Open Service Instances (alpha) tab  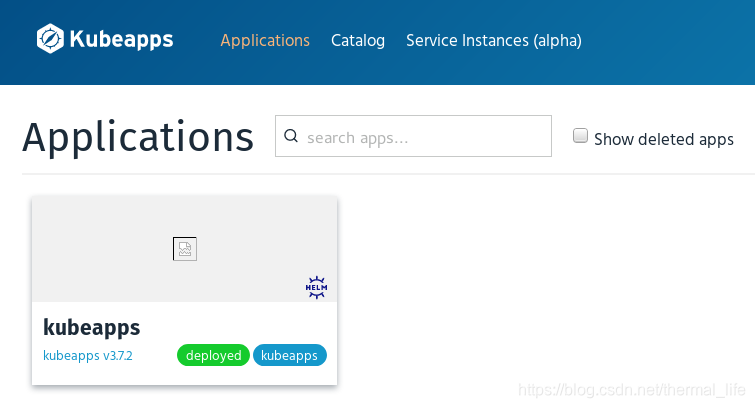(x=494, y=40)
